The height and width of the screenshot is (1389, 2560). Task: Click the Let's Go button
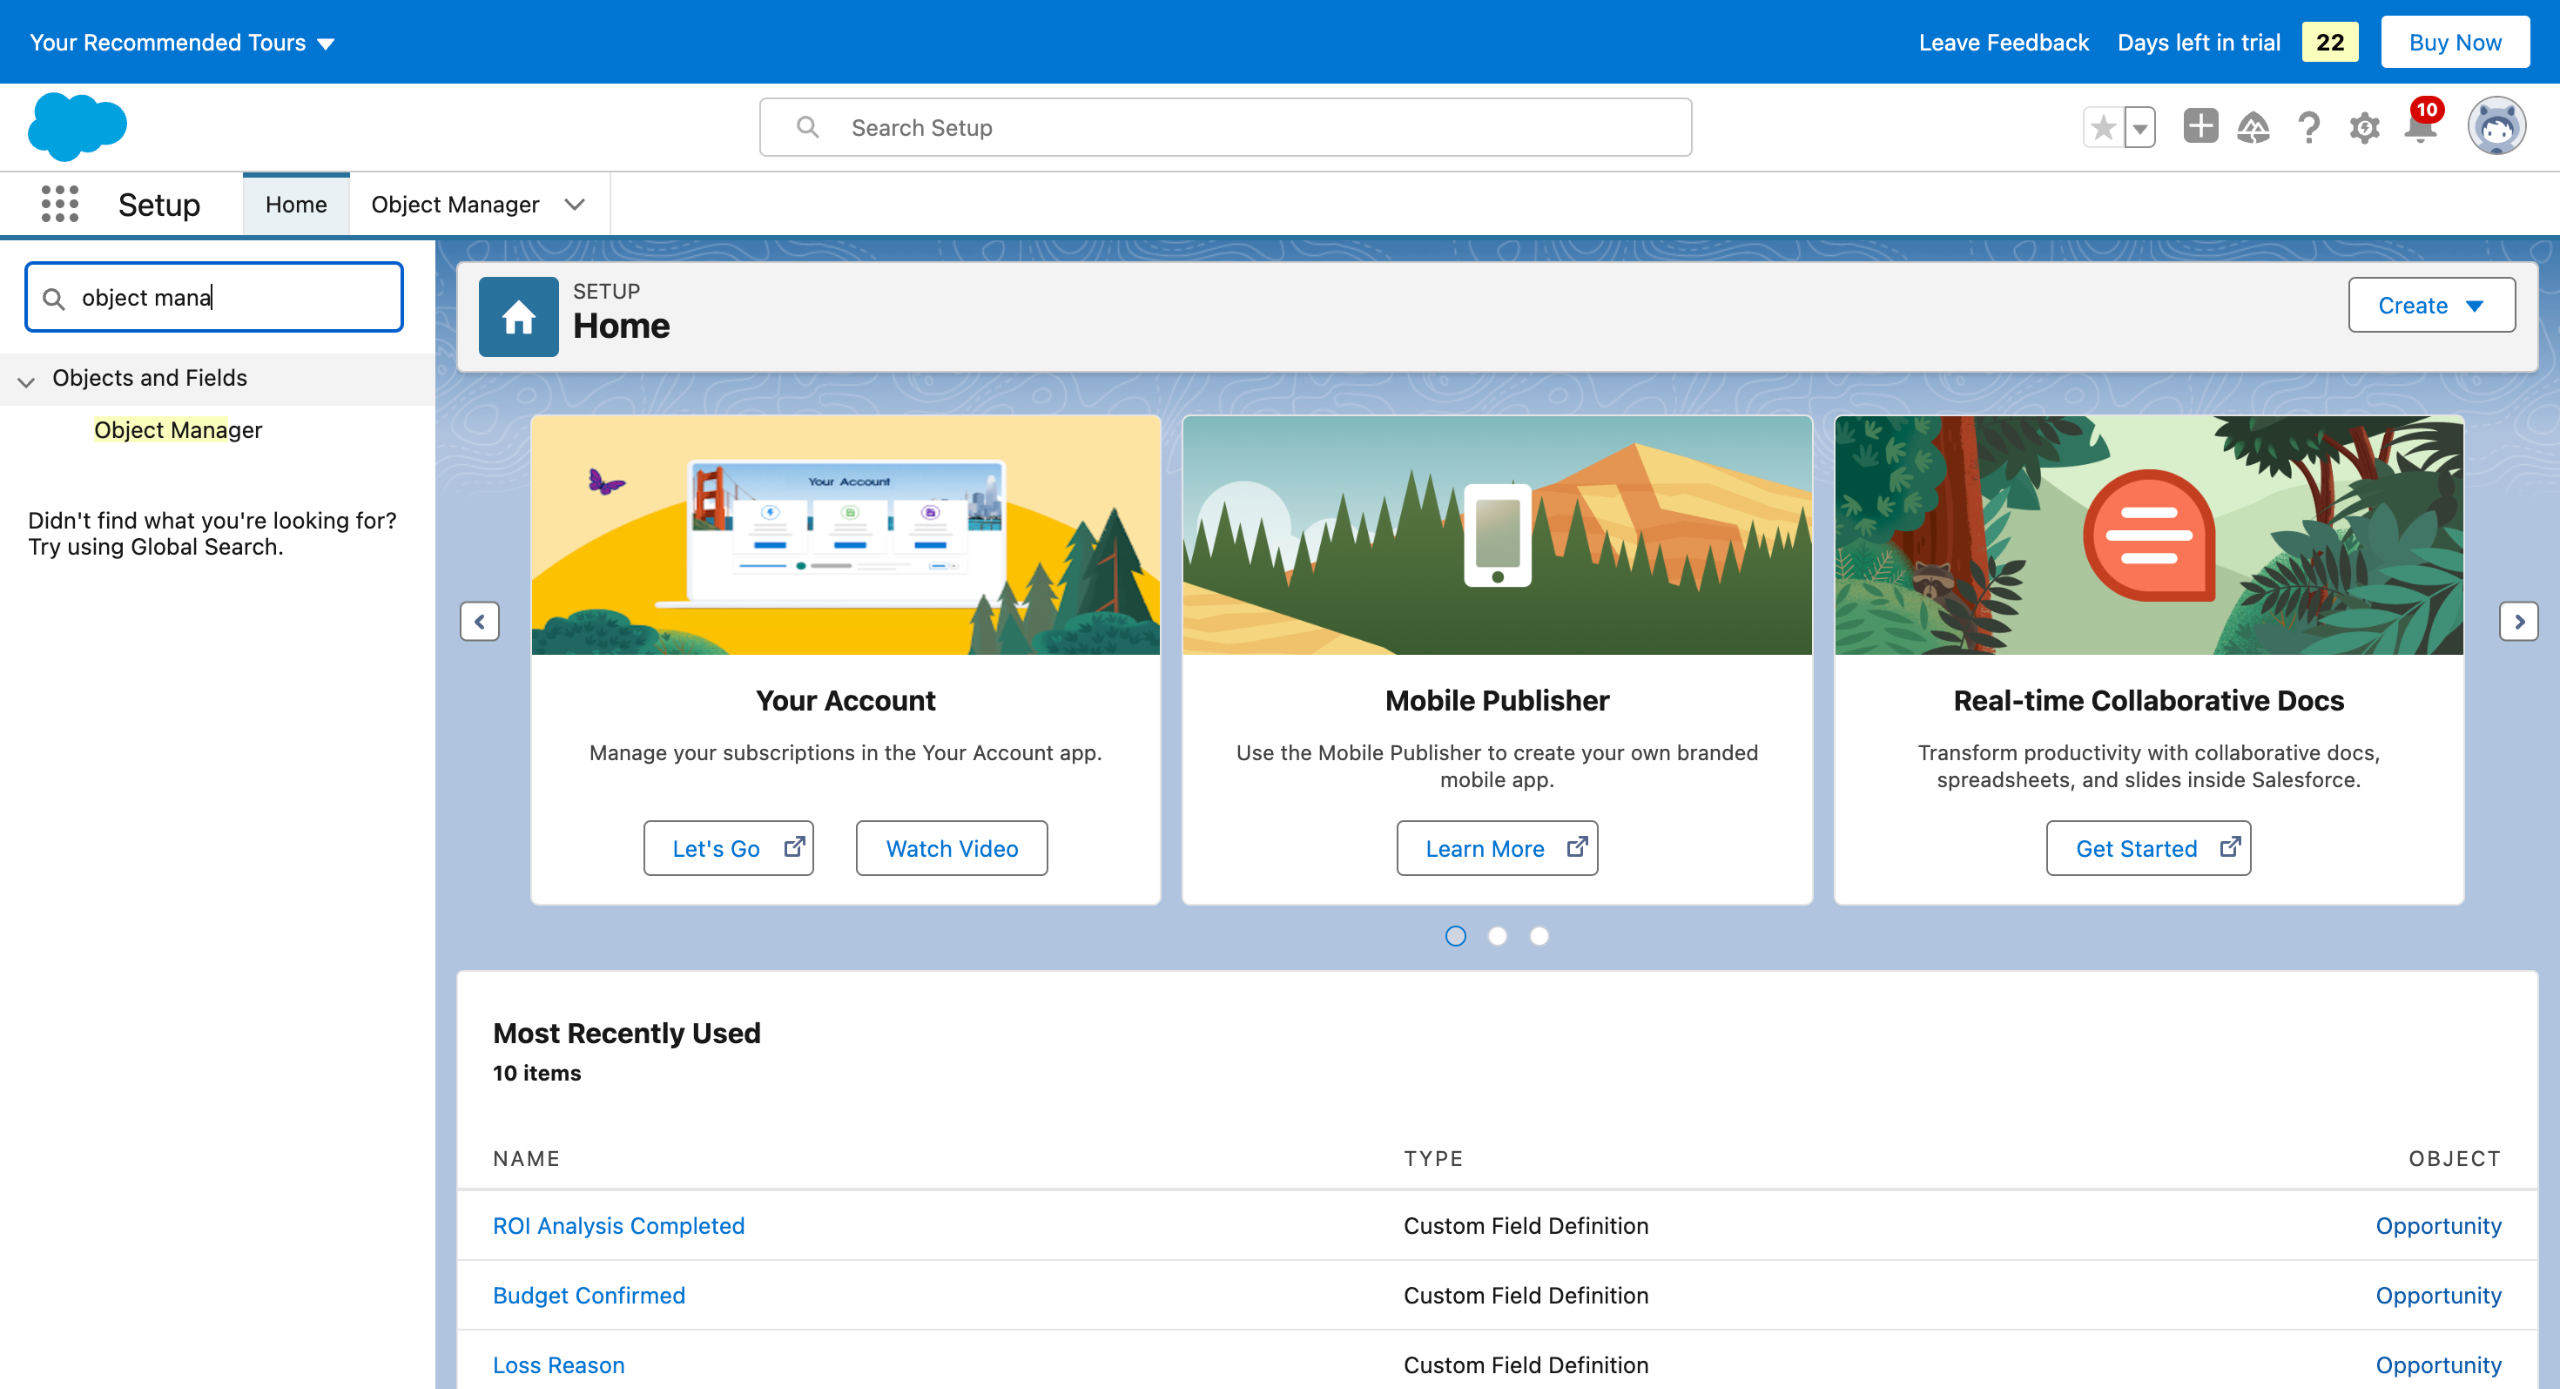728,848
